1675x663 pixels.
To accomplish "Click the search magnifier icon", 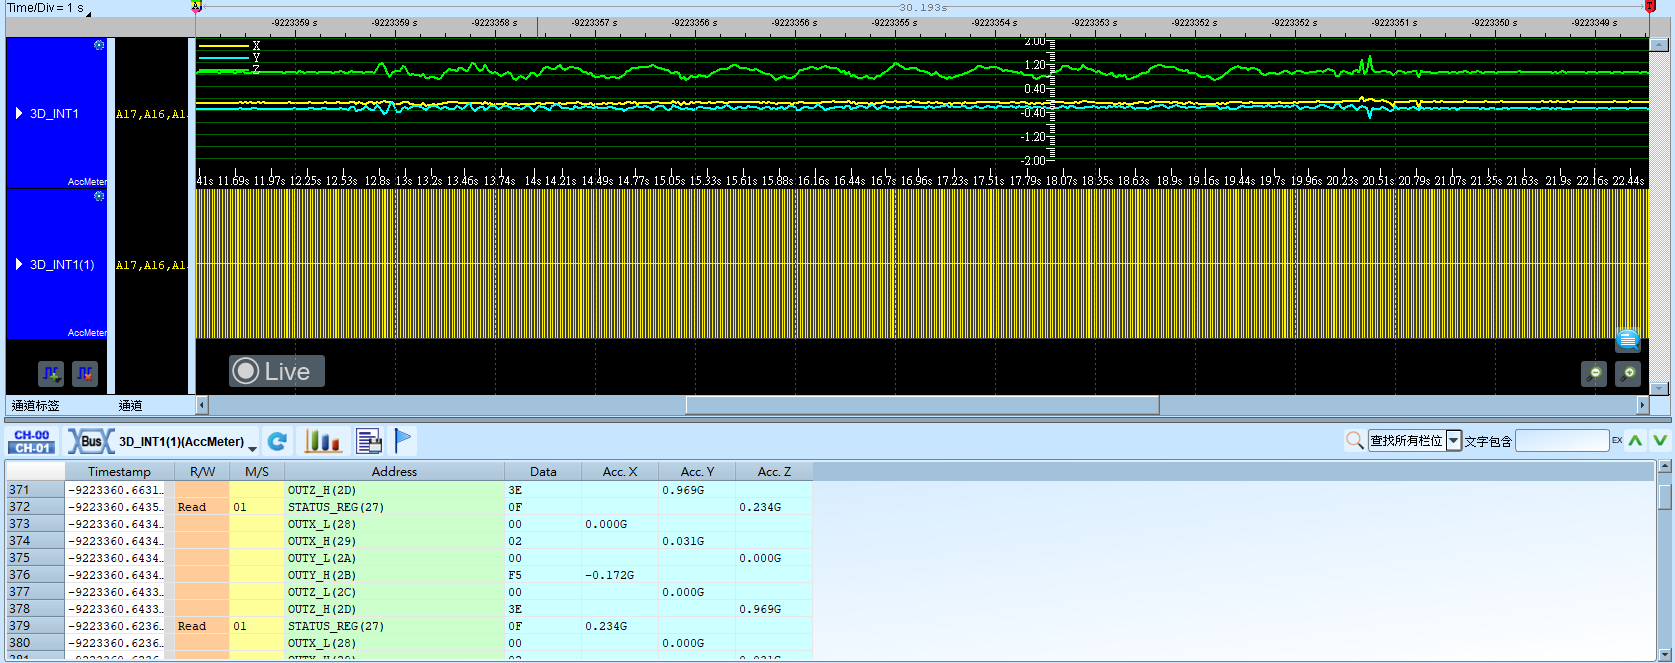I will coord(1355,440).
